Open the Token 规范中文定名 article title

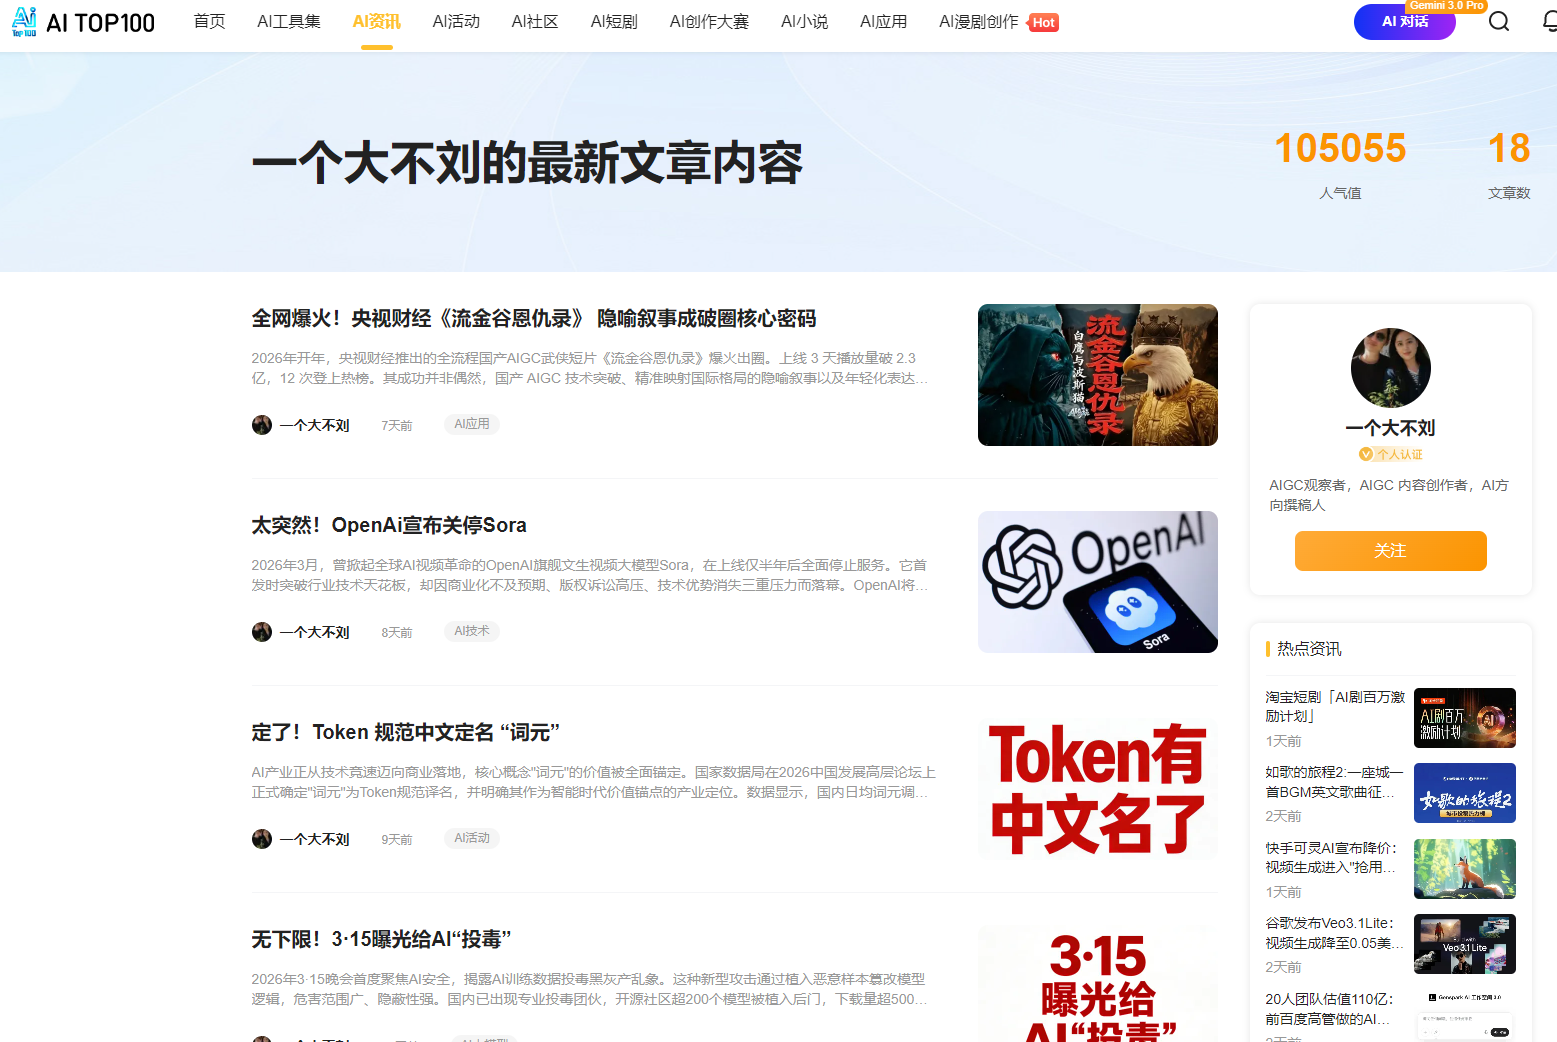click(x=405, y=732)
